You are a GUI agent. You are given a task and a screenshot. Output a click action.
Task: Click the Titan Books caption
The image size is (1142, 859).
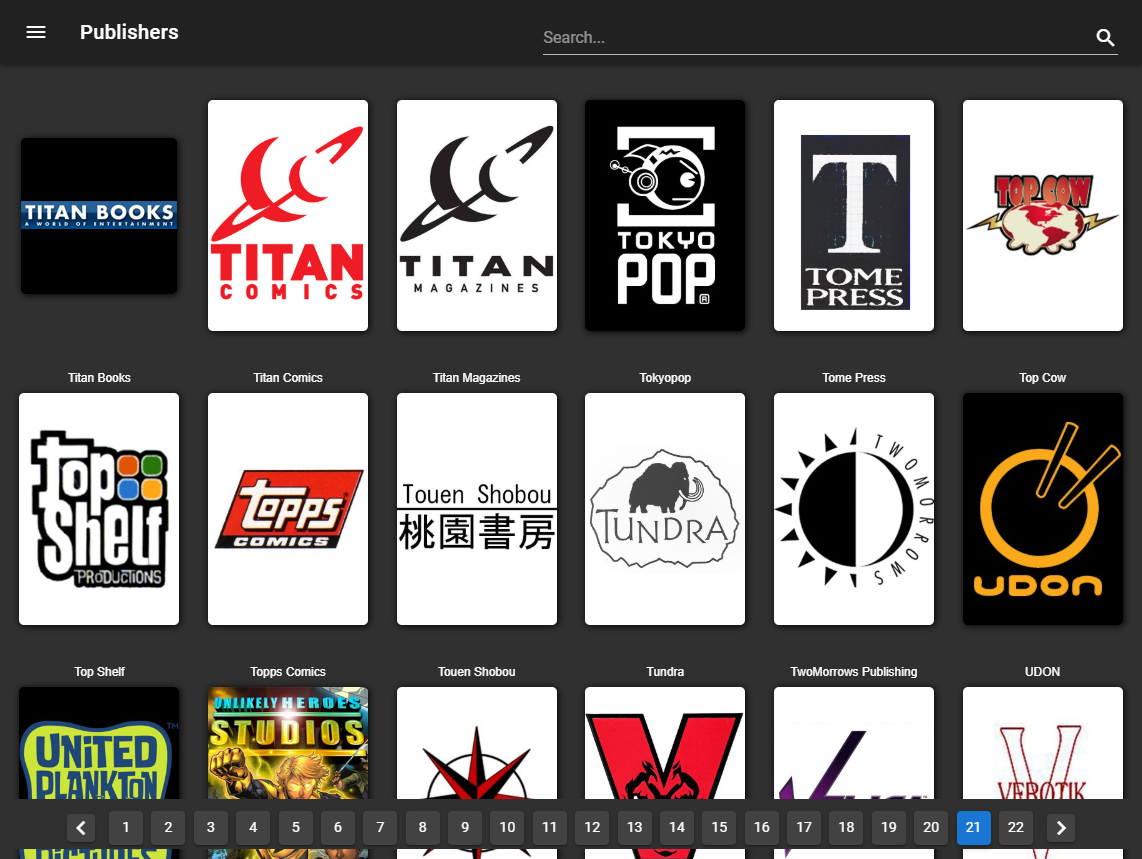pyautogui.click(x=99, y=377)
